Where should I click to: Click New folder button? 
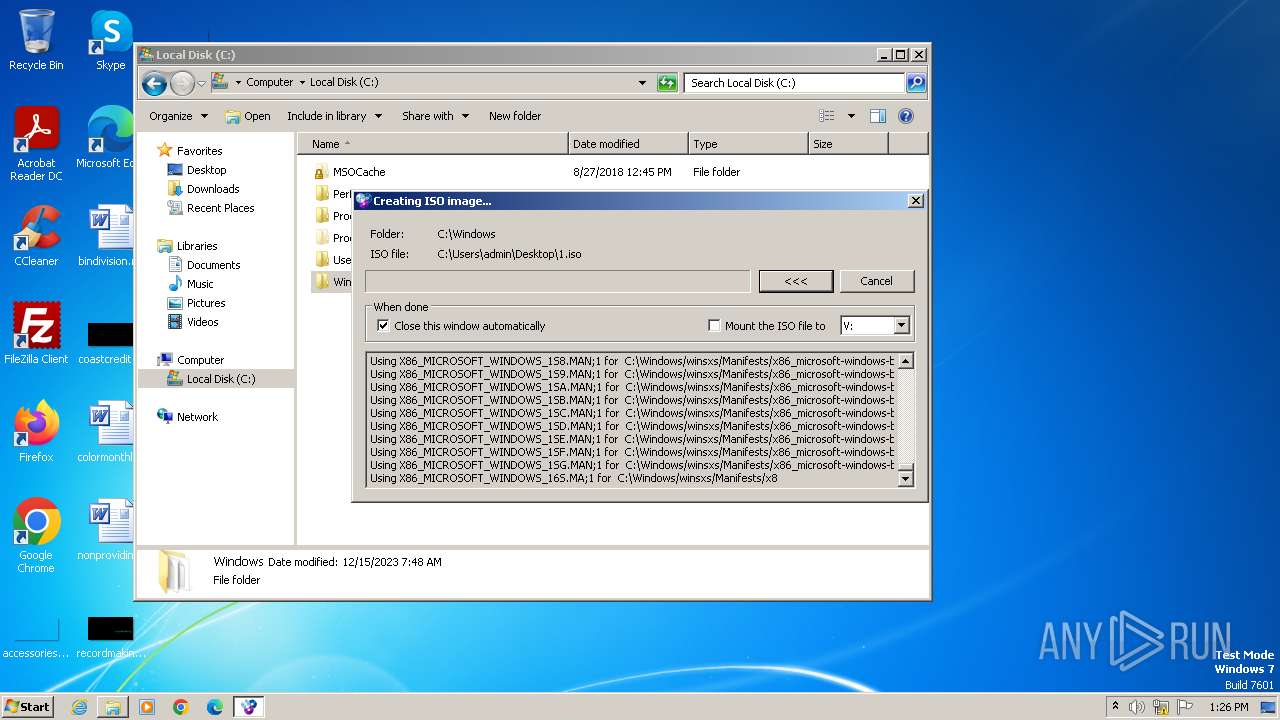click(515, 116)
